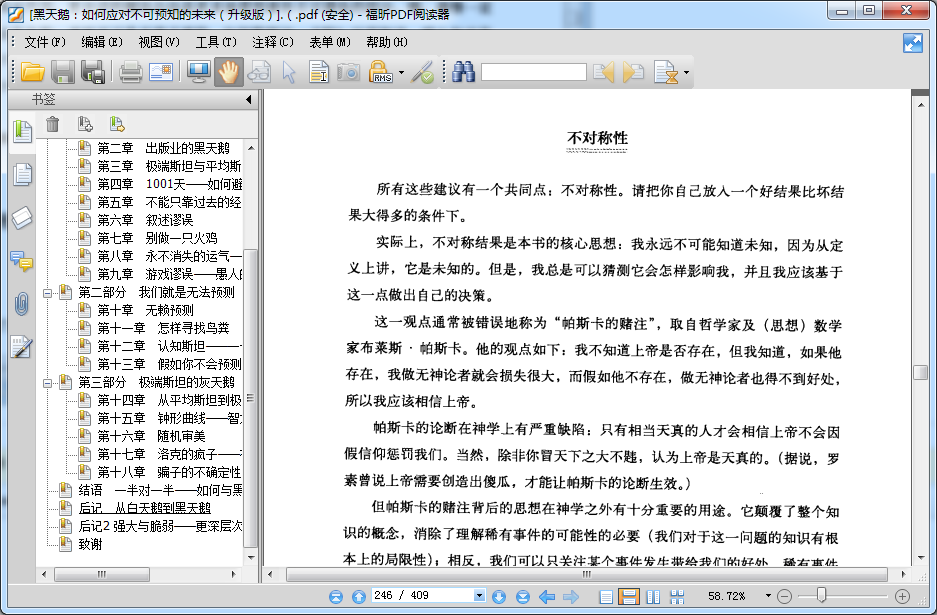Open the 表单 menu

click(x=330, y=42)
